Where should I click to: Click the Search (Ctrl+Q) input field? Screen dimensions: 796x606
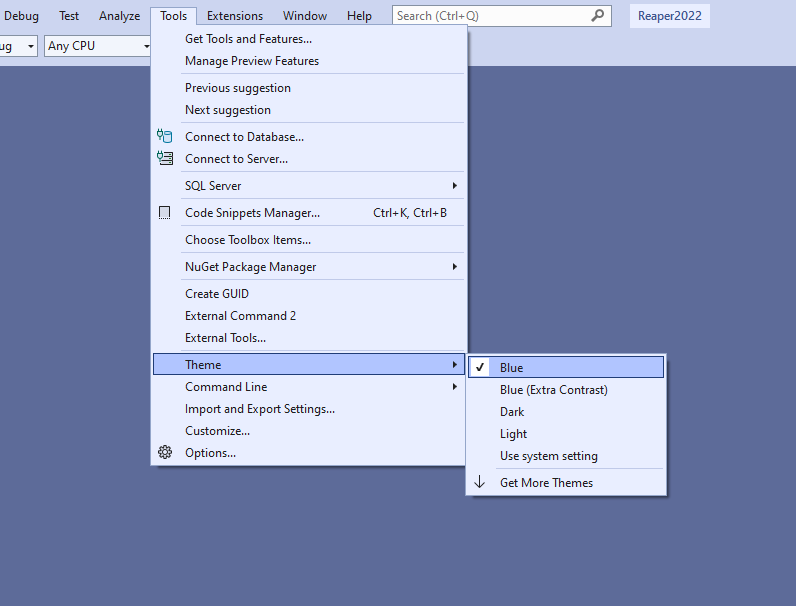502,16
